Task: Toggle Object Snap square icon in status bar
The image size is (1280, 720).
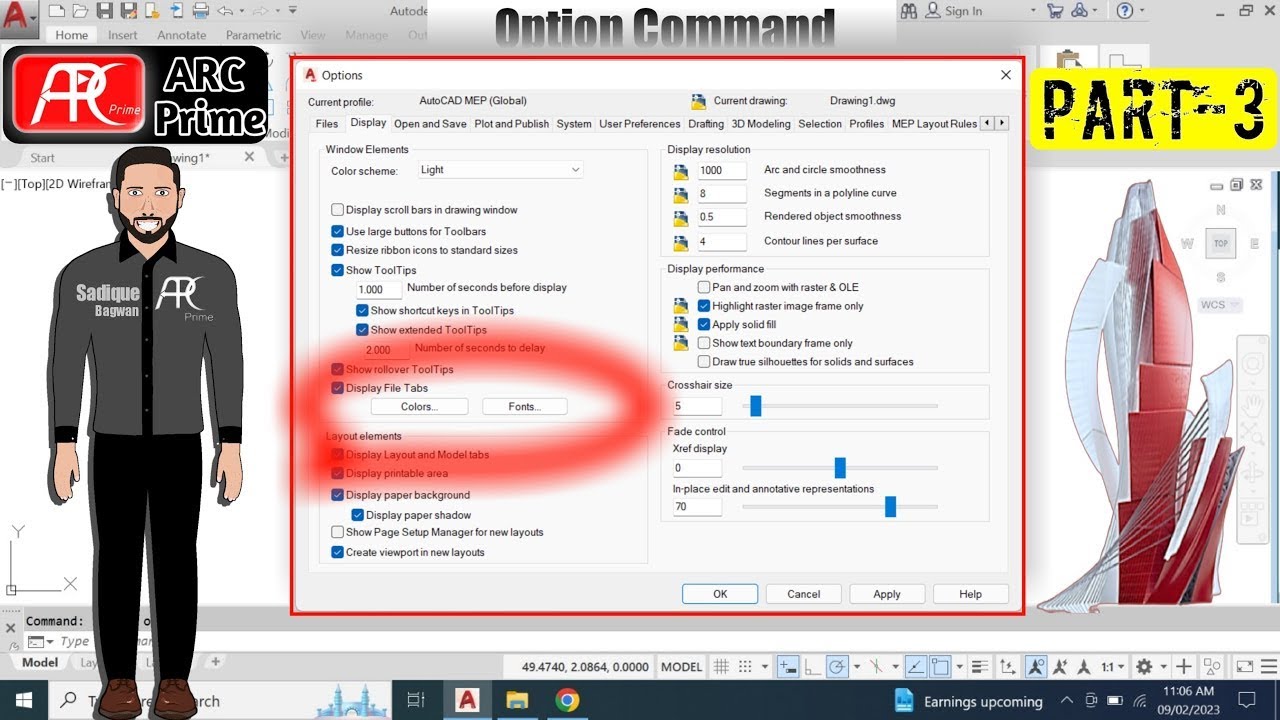Action: [940, 667]
